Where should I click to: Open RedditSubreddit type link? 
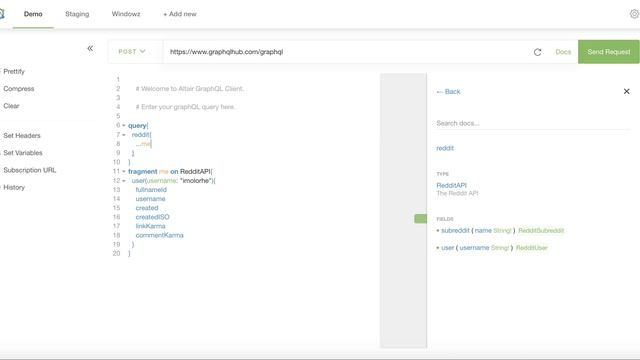click(x=541, y=231)
